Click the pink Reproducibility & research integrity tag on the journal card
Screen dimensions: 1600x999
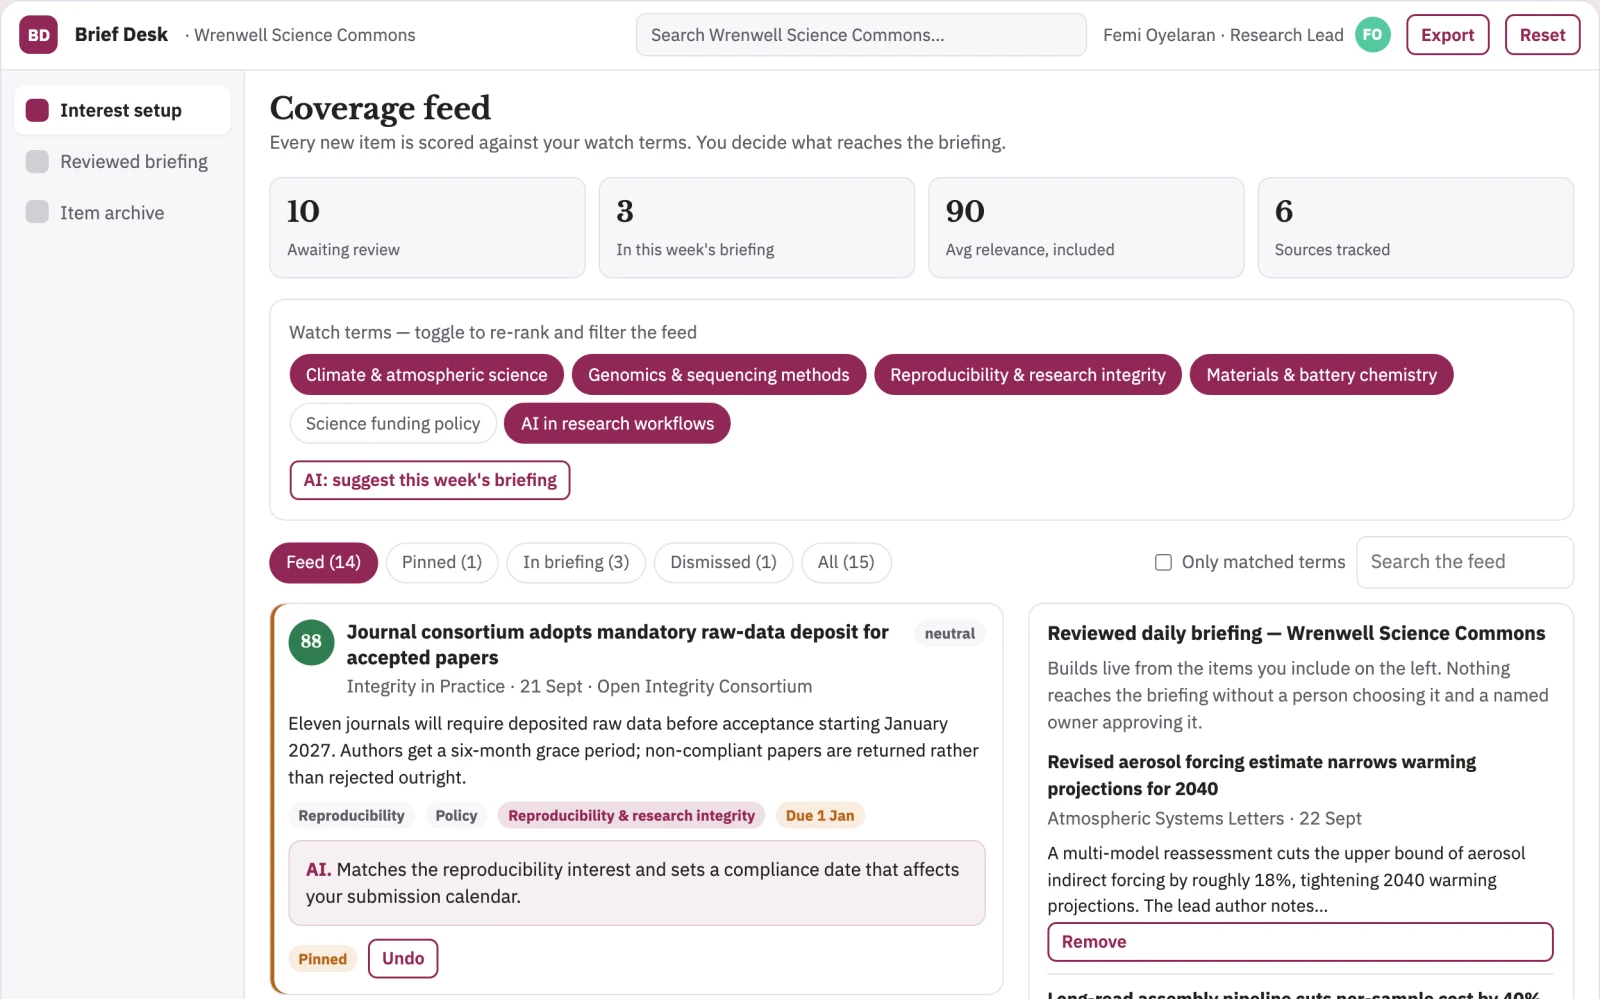click(x=631, y=816)
